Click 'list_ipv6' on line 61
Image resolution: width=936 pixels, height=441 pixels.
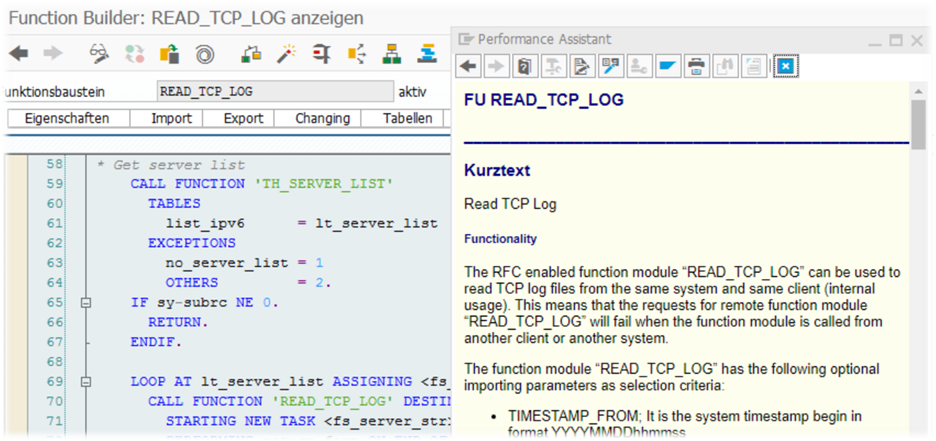coord(205,223)
